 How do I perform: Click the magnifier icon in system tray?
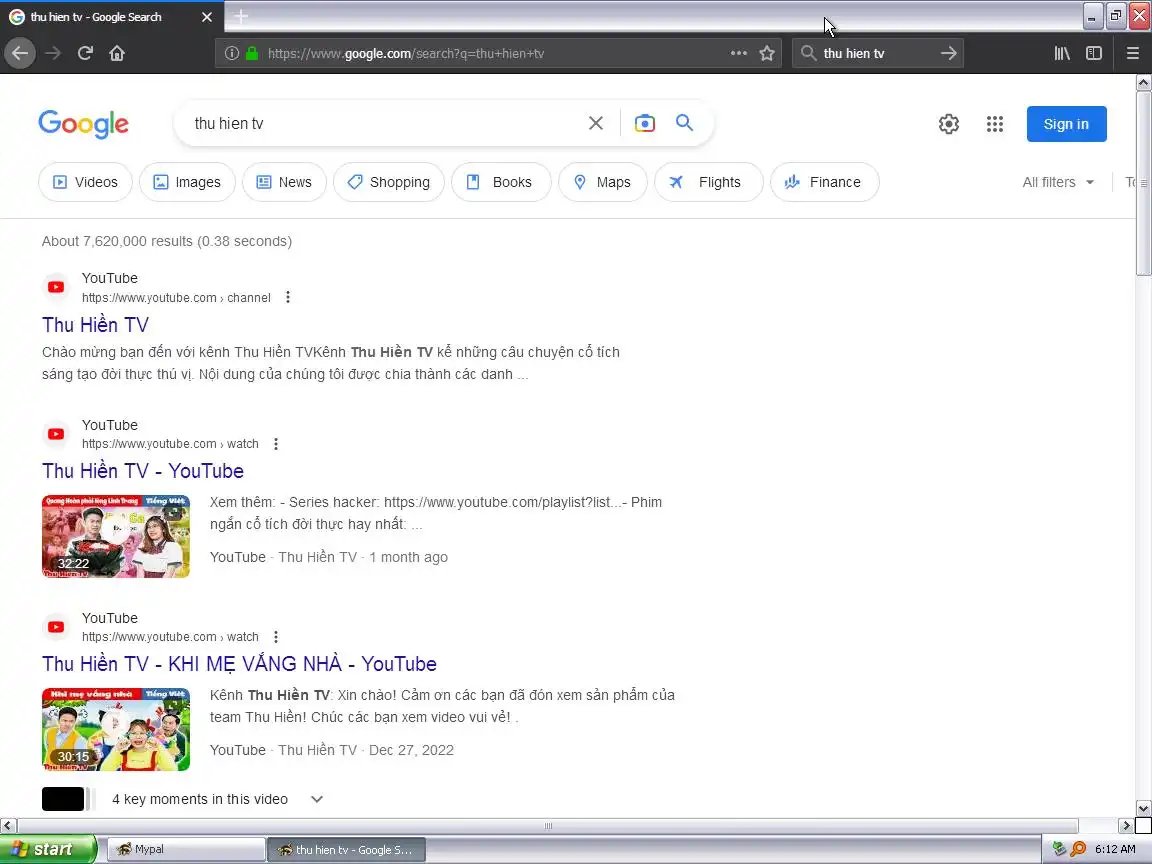click(1078, 849)
